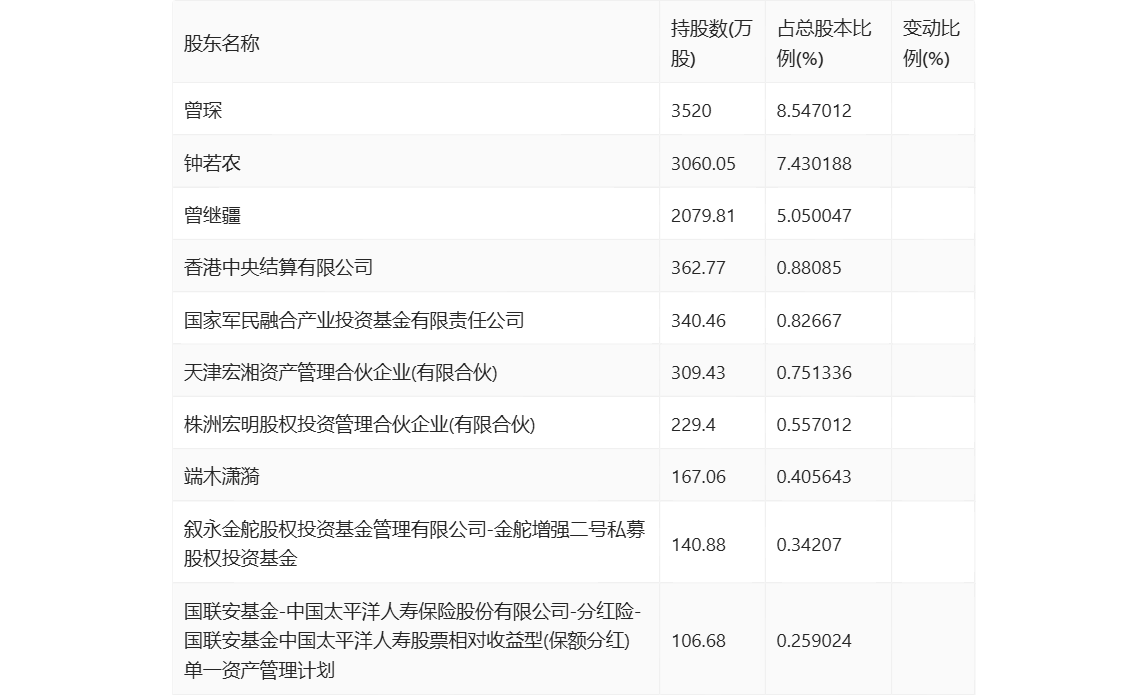
Task: Select the percentage 0.34207
Action: [808, 544]
